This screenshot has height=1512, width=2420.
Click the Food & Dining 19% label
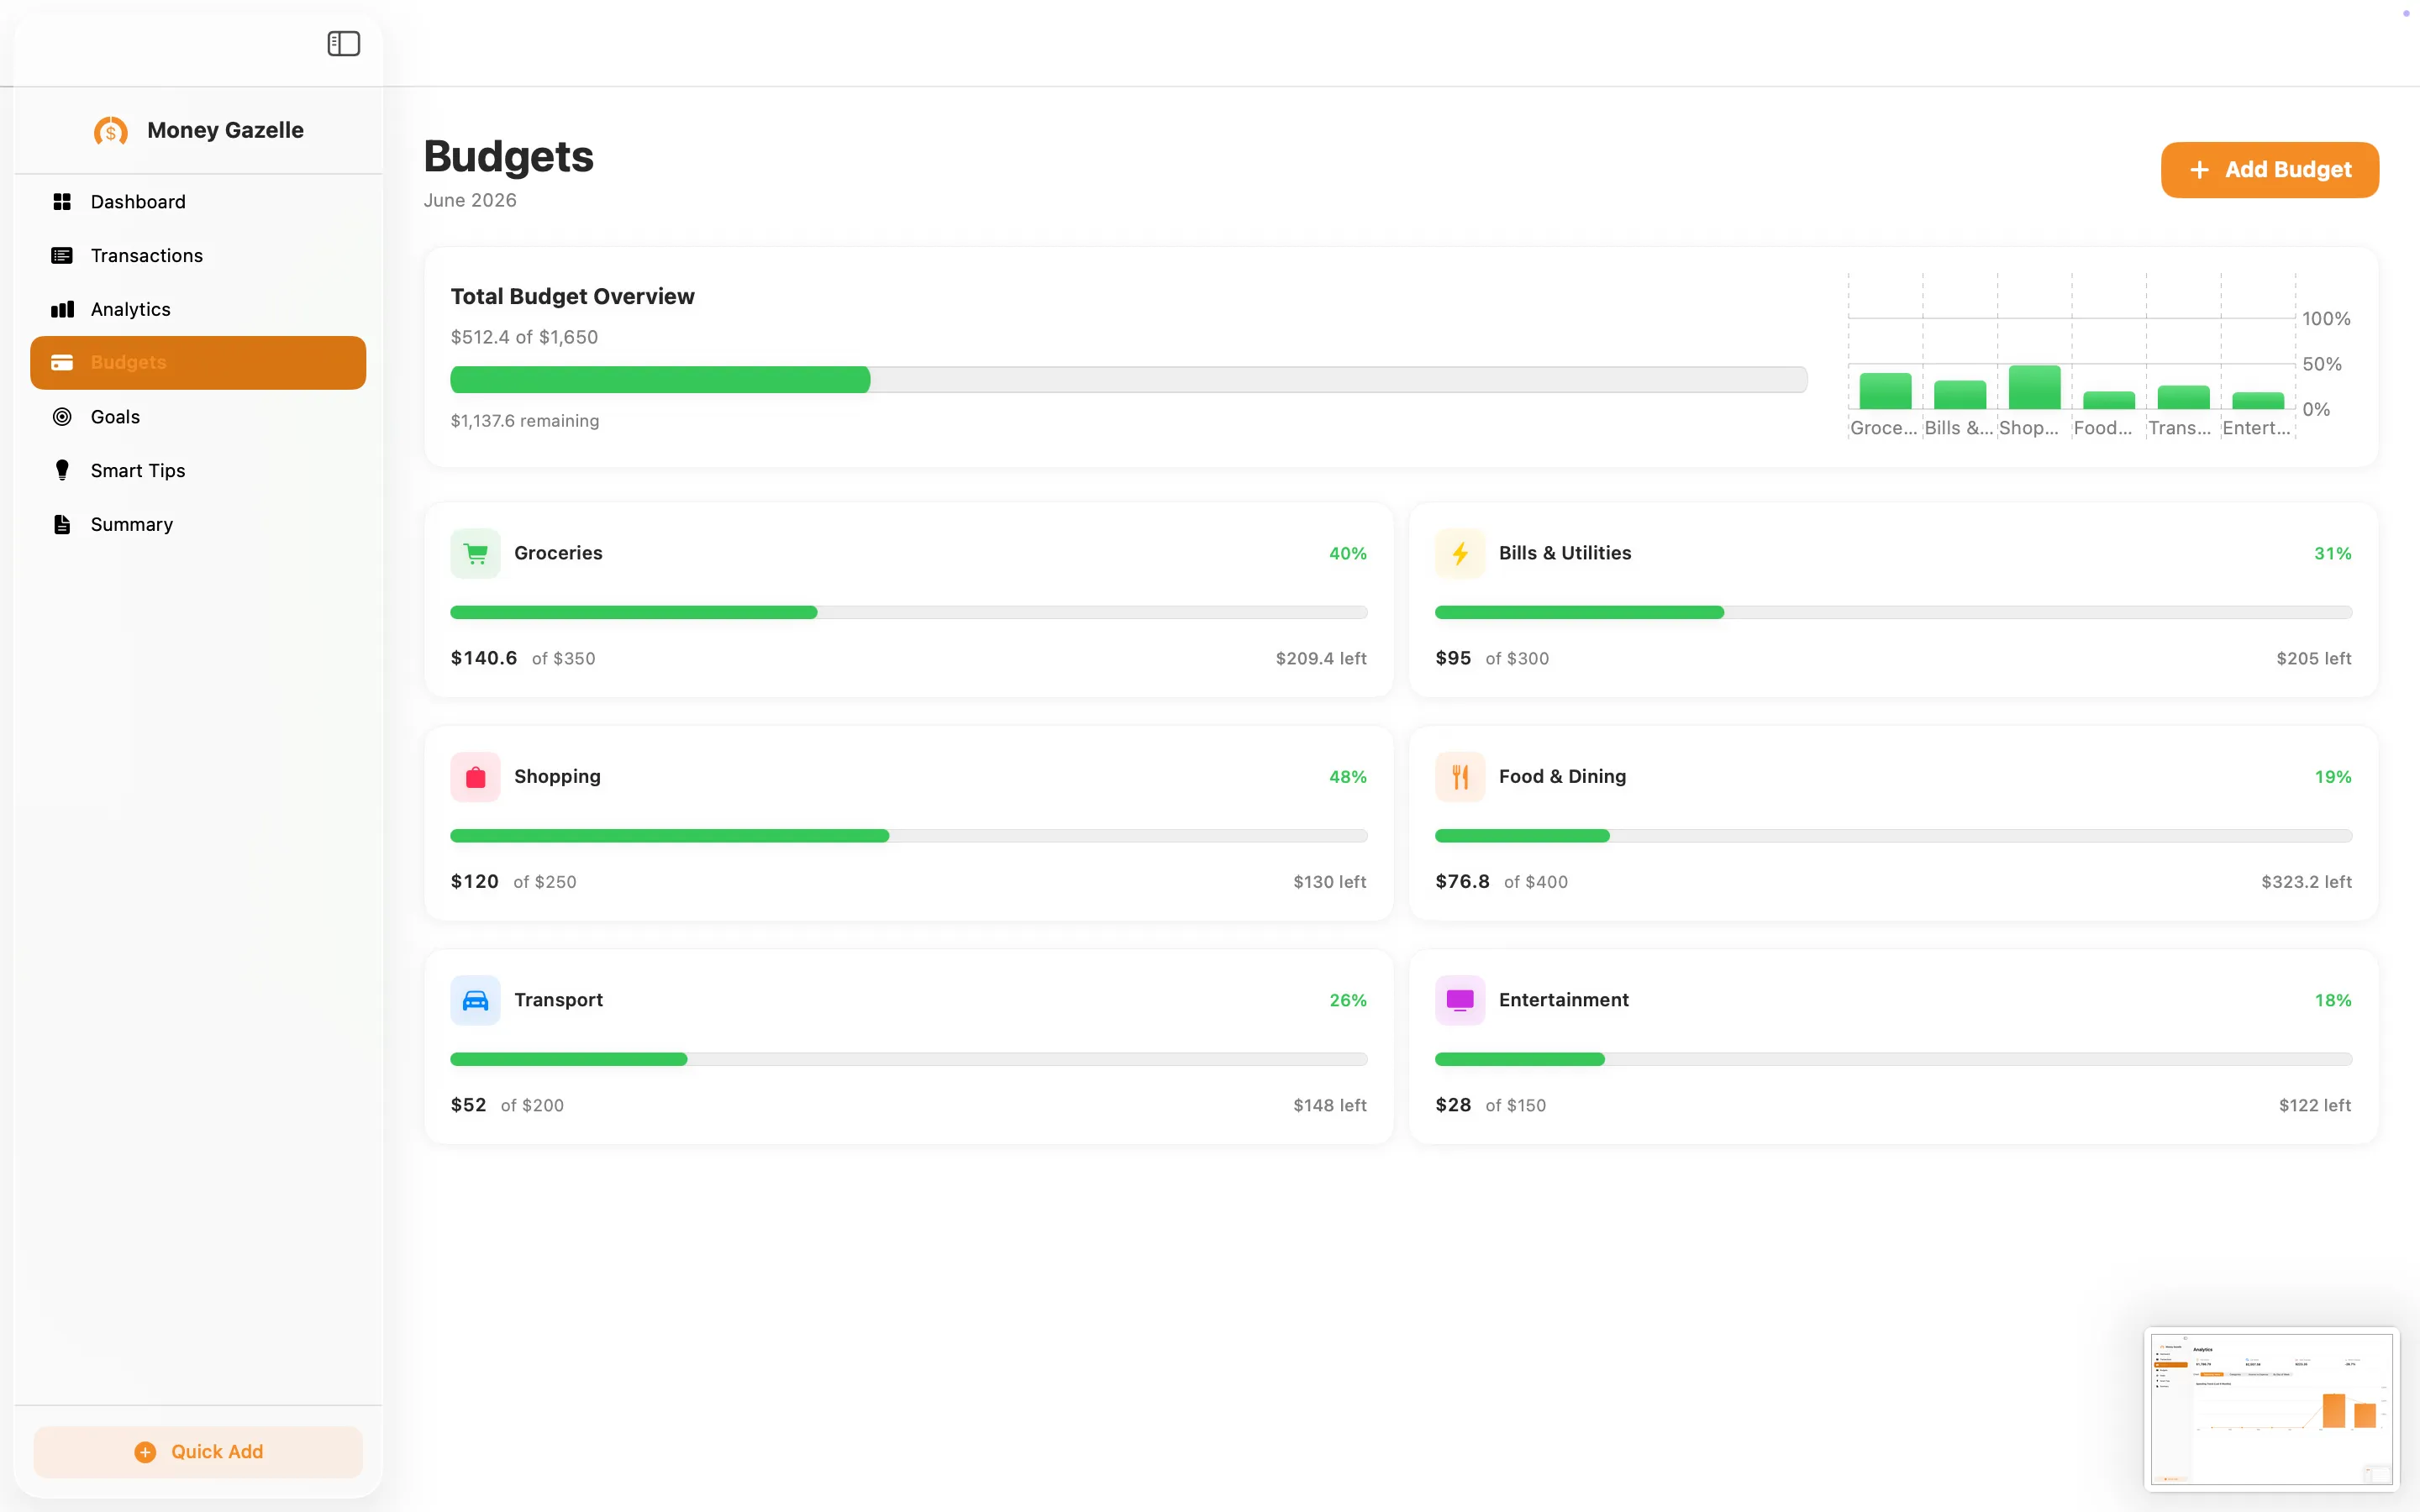2332,777
